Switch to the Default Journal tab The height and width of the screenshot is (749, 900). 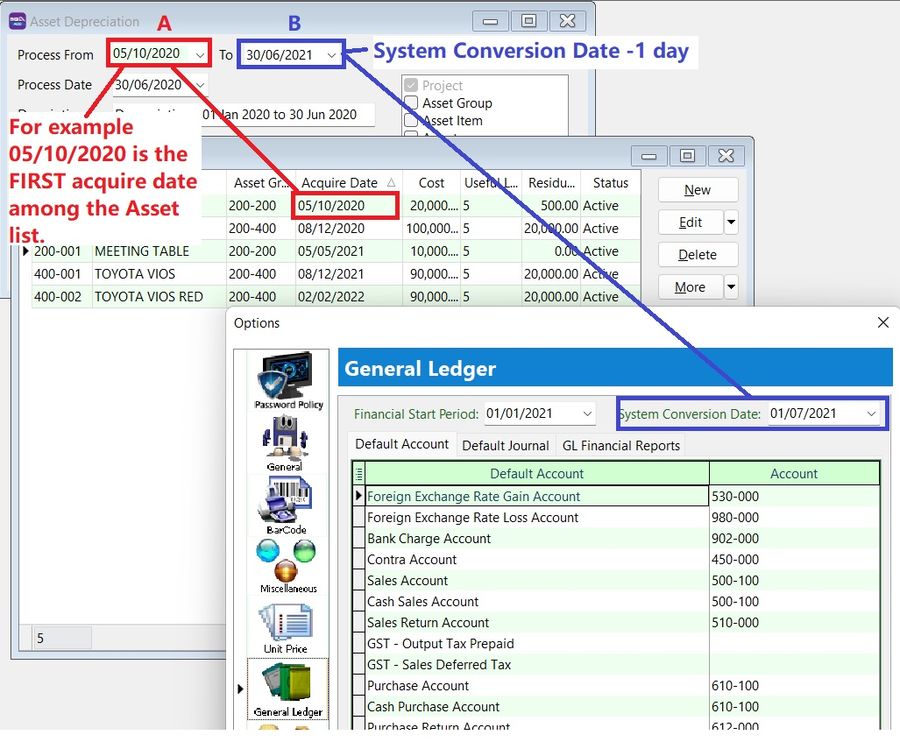(505, 446)
